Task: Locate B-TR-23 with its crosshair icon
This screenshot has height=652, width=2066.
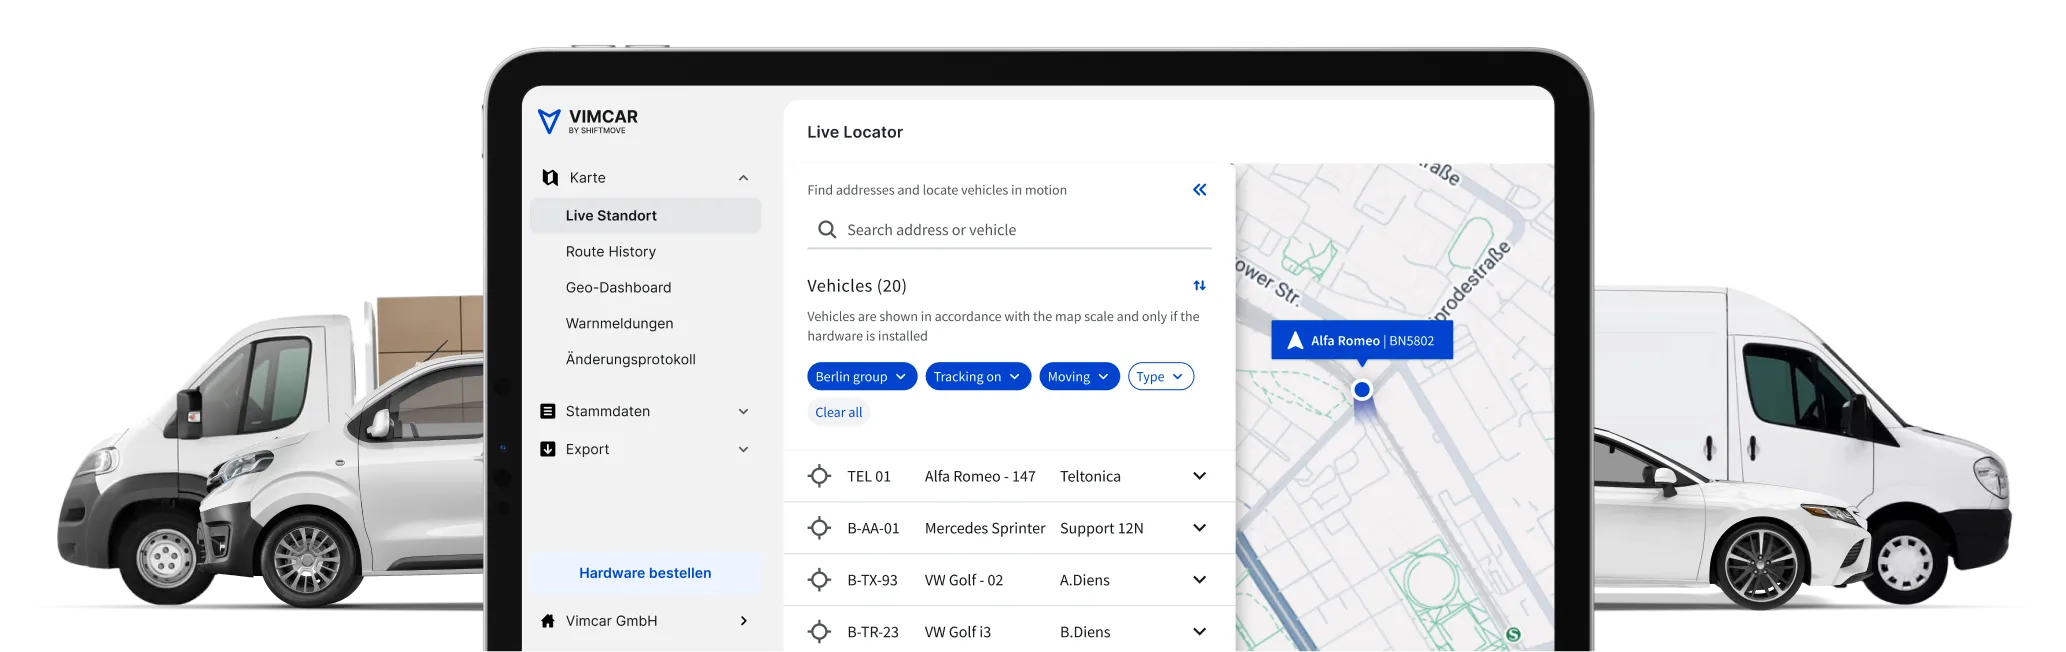Action: click(x=819, y=632)
